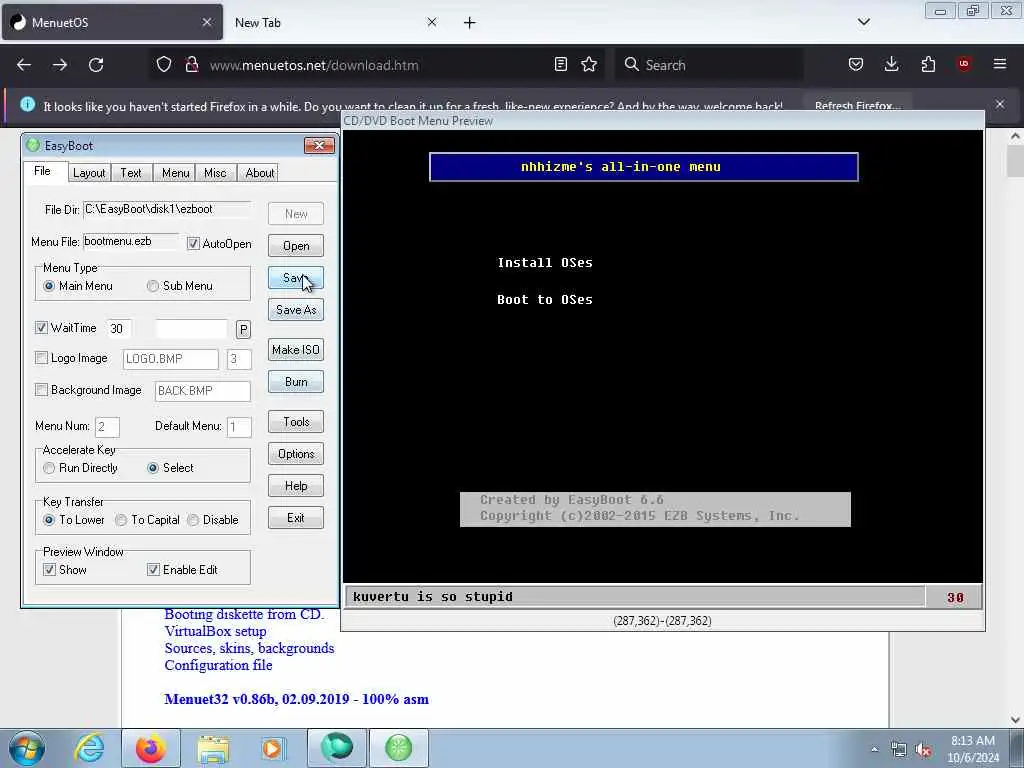Viewport: 1024px width, 768px height.
Task: Select the Main Menu radio button
Action: tap(49, 286)
